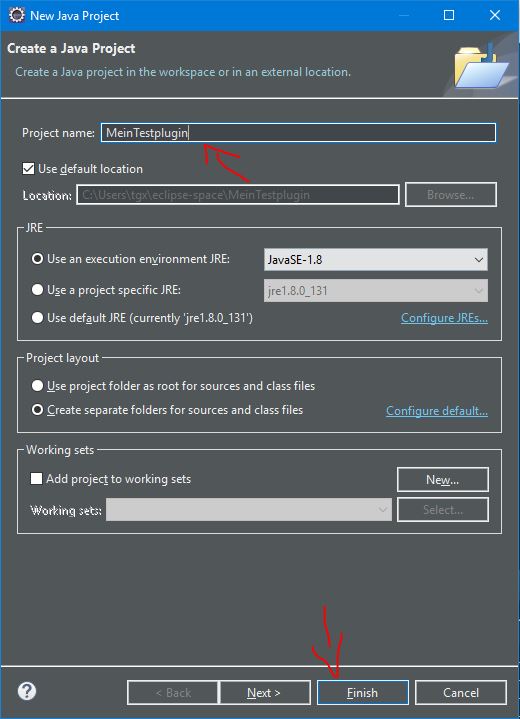Close the New Java Project dialog
The image size is (520, 719).
495,15
